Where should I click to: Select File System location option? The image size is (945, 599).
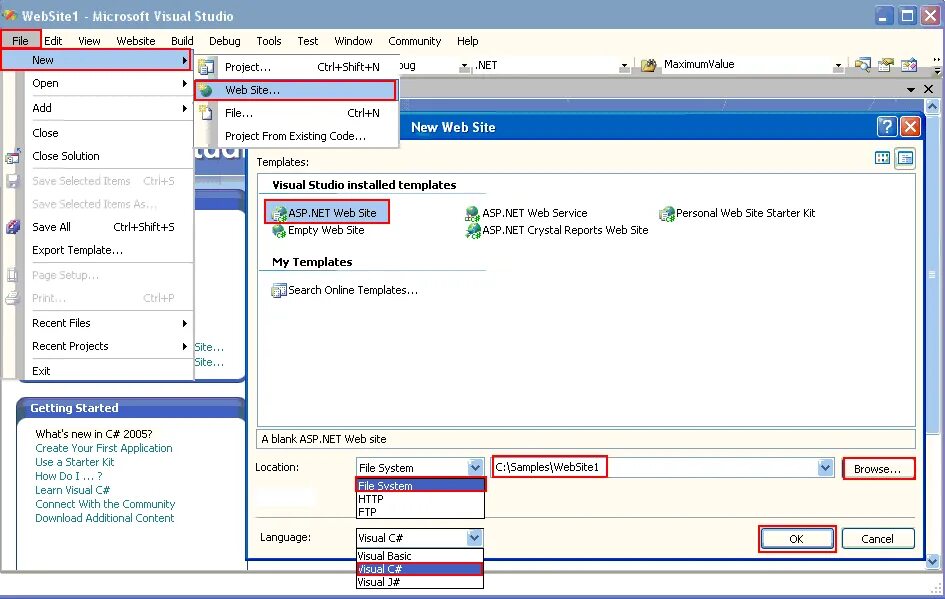420,485
